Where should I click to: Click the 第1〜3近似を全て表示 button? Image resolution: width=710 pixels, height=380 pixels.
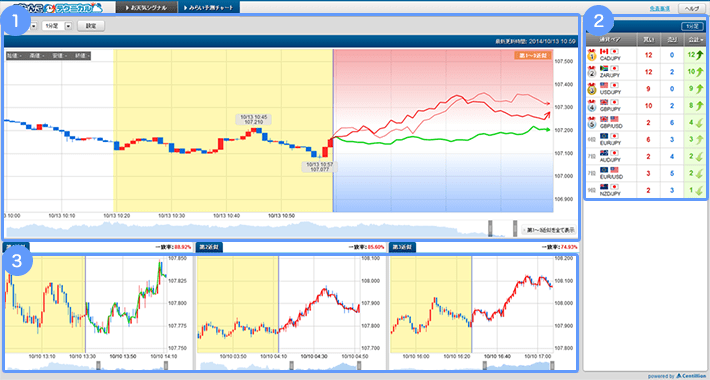pyautogui.click(x=548, y=230)
